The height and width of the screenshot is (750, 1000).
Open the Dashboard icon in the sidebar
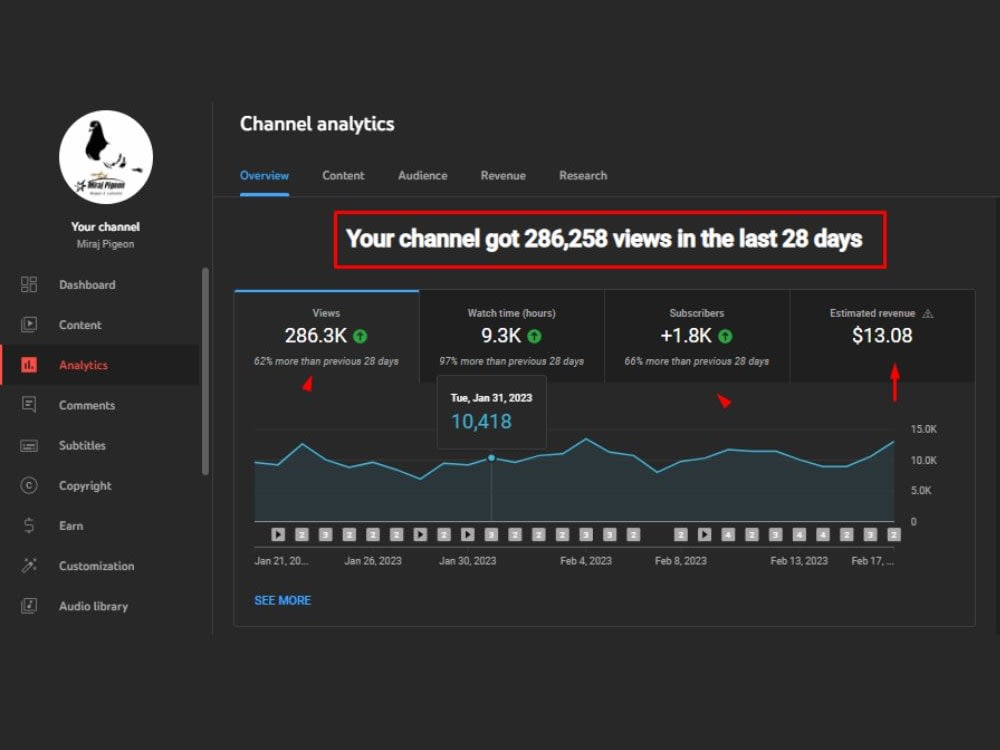point(29,284)
